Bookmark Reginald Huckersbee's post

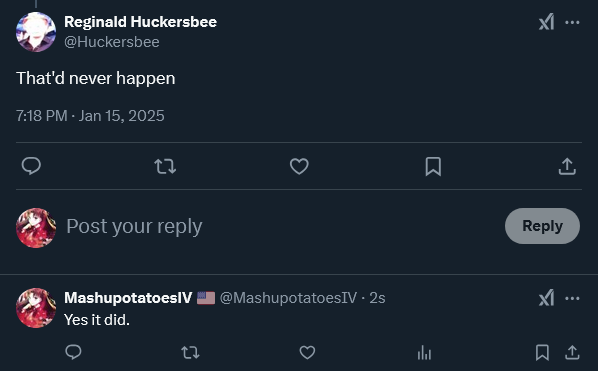(x=433, y=167)
